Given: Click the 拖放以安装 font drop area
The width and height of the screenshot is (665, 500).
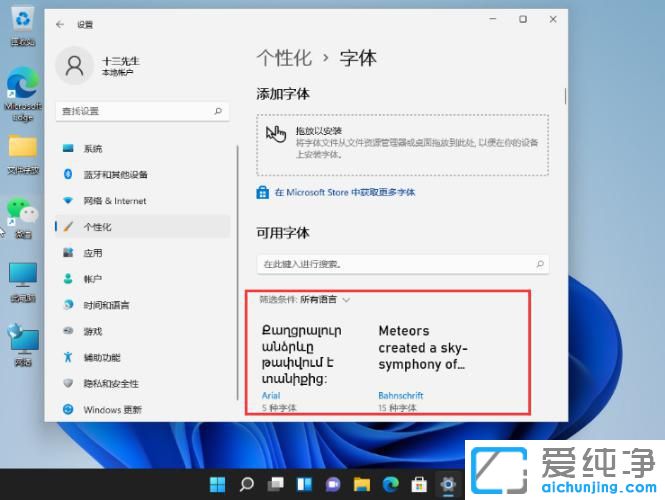Looking at the screenshot, I should coord(402,145).
